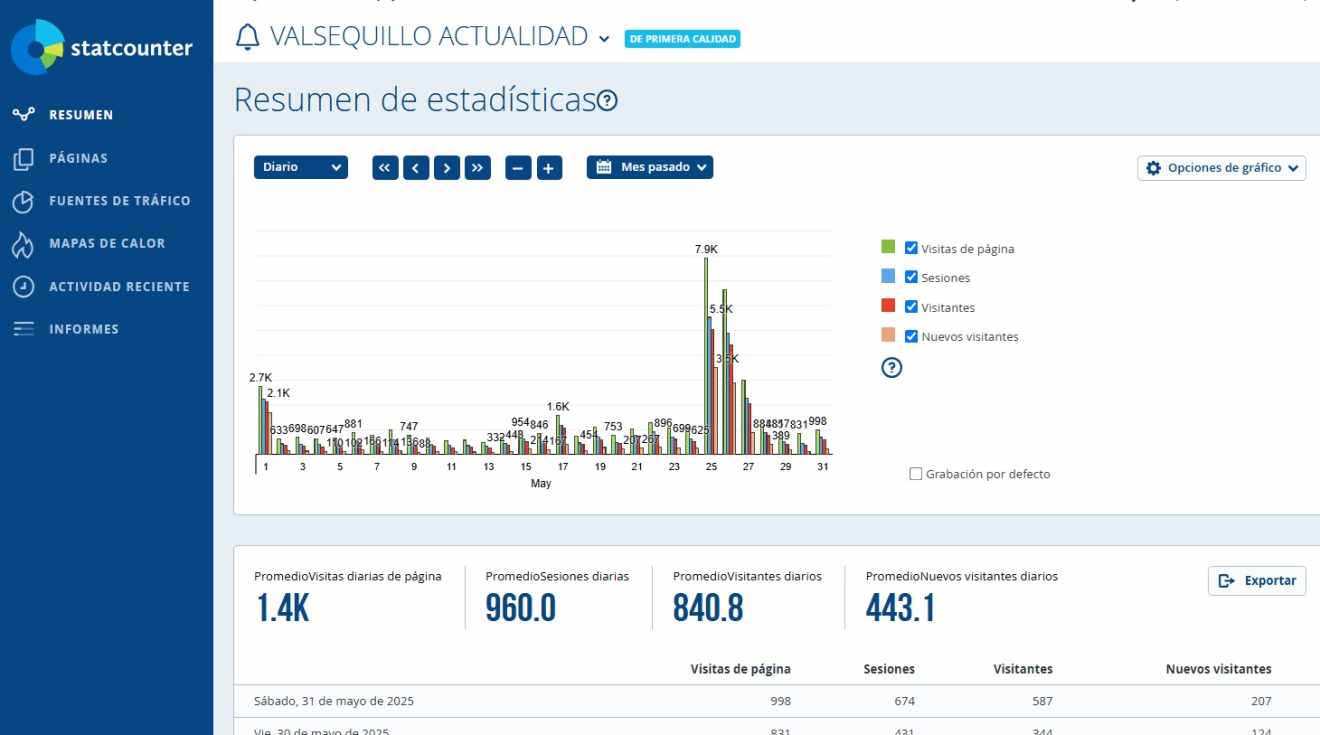Open the Informes sidebar section

click(x=84, y=329)
